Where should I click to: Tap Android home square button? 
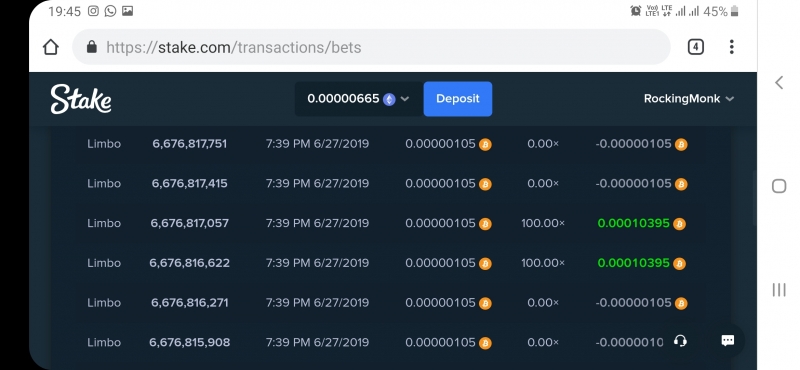tap(779, 186)
